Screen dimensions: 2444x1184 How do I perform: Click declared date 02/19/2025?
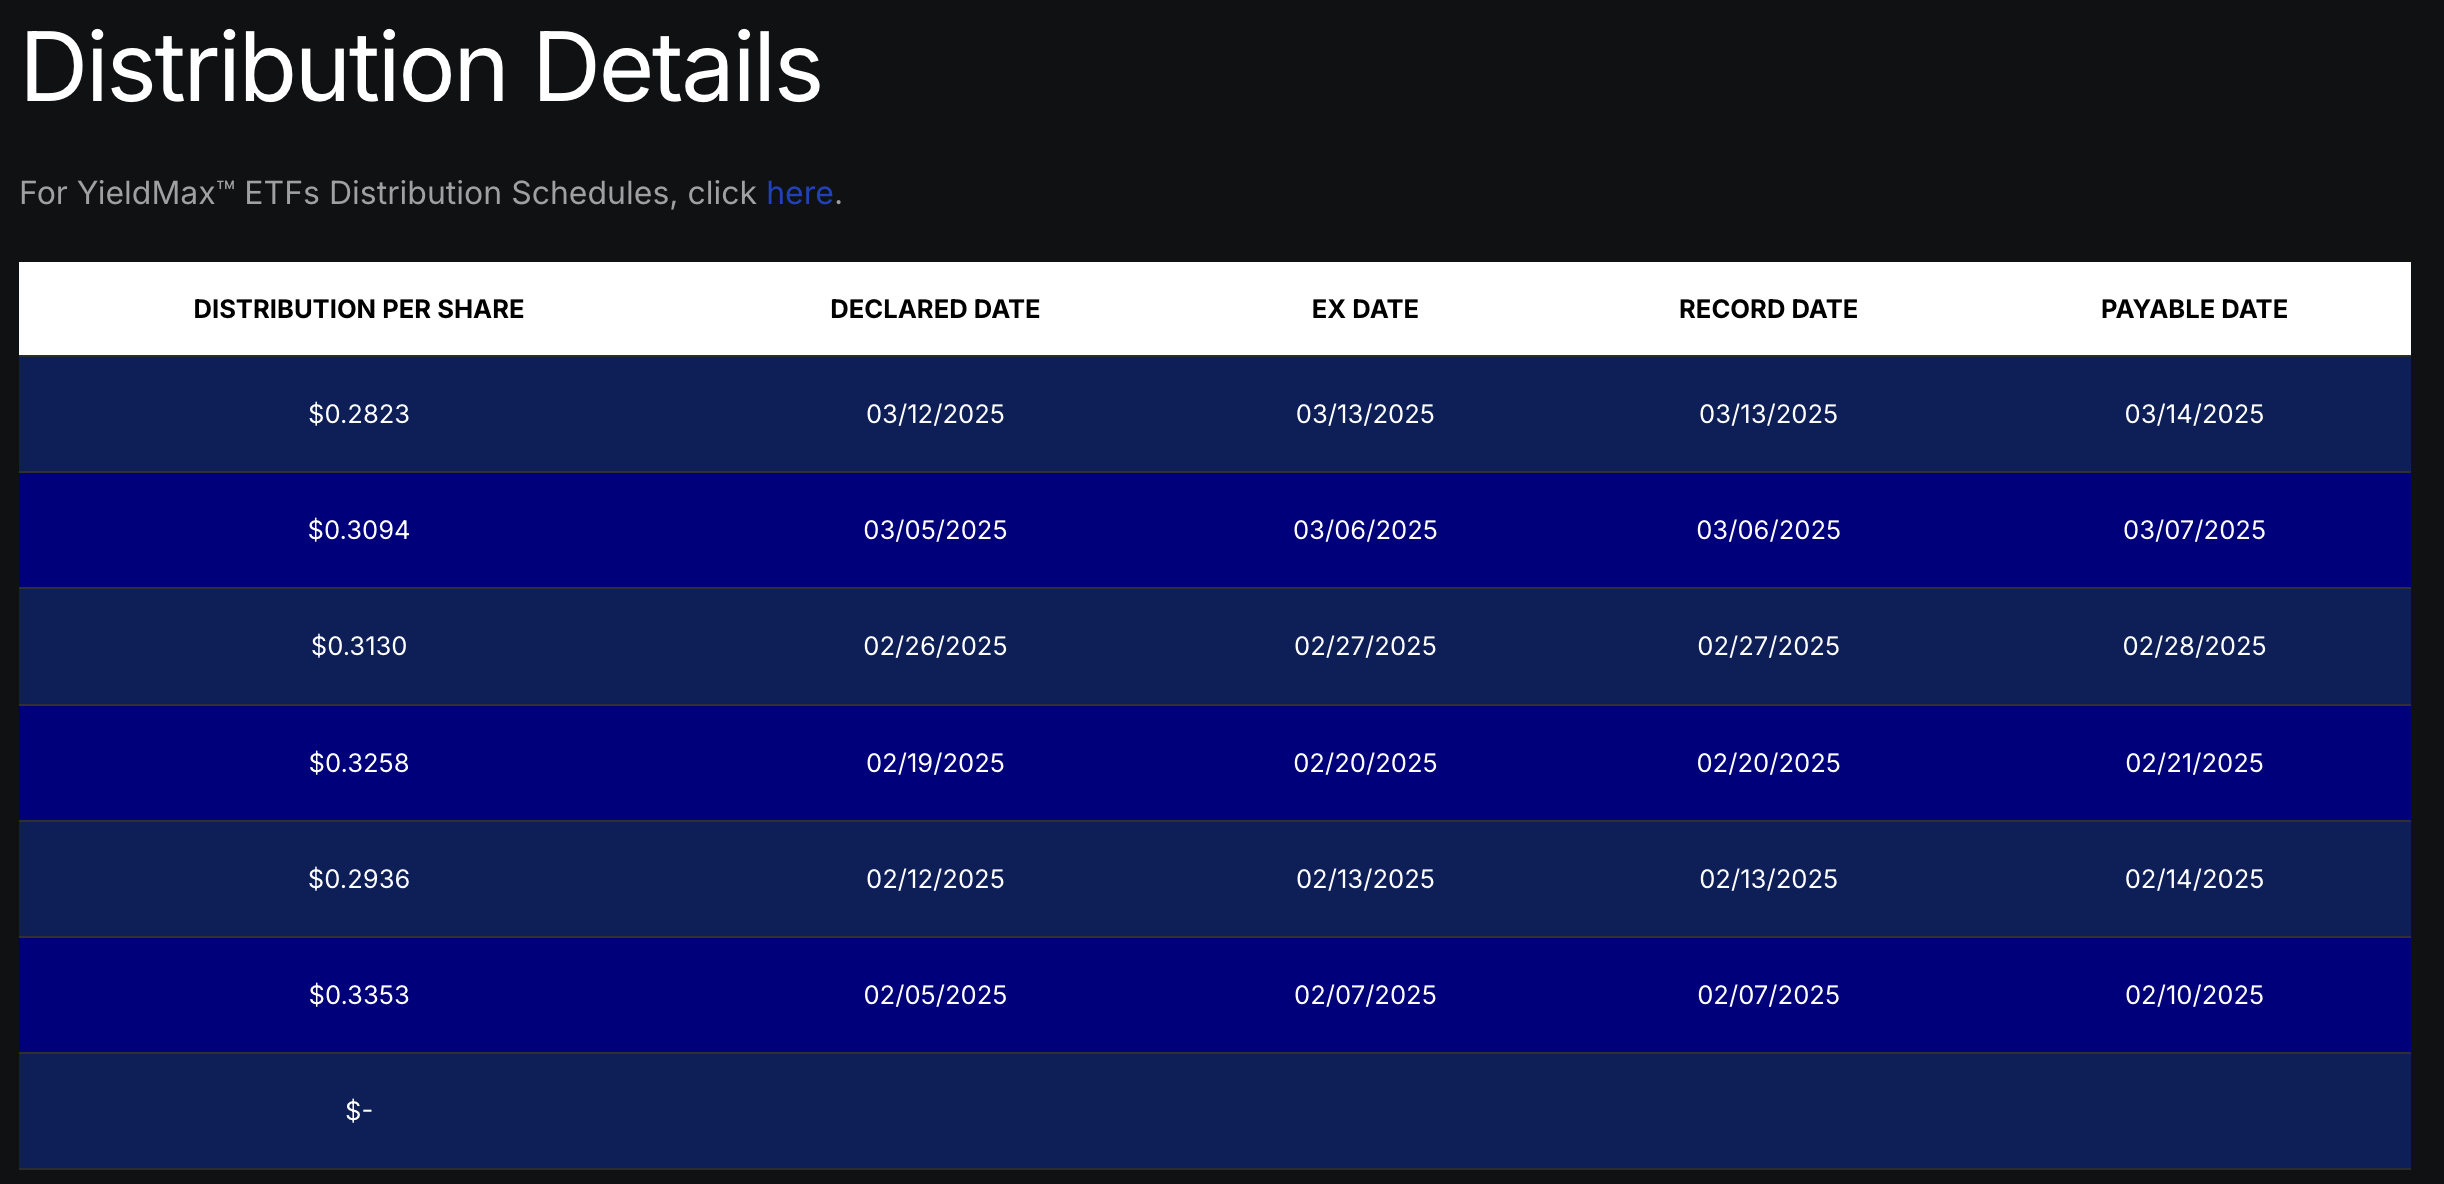tap(935, 763)
